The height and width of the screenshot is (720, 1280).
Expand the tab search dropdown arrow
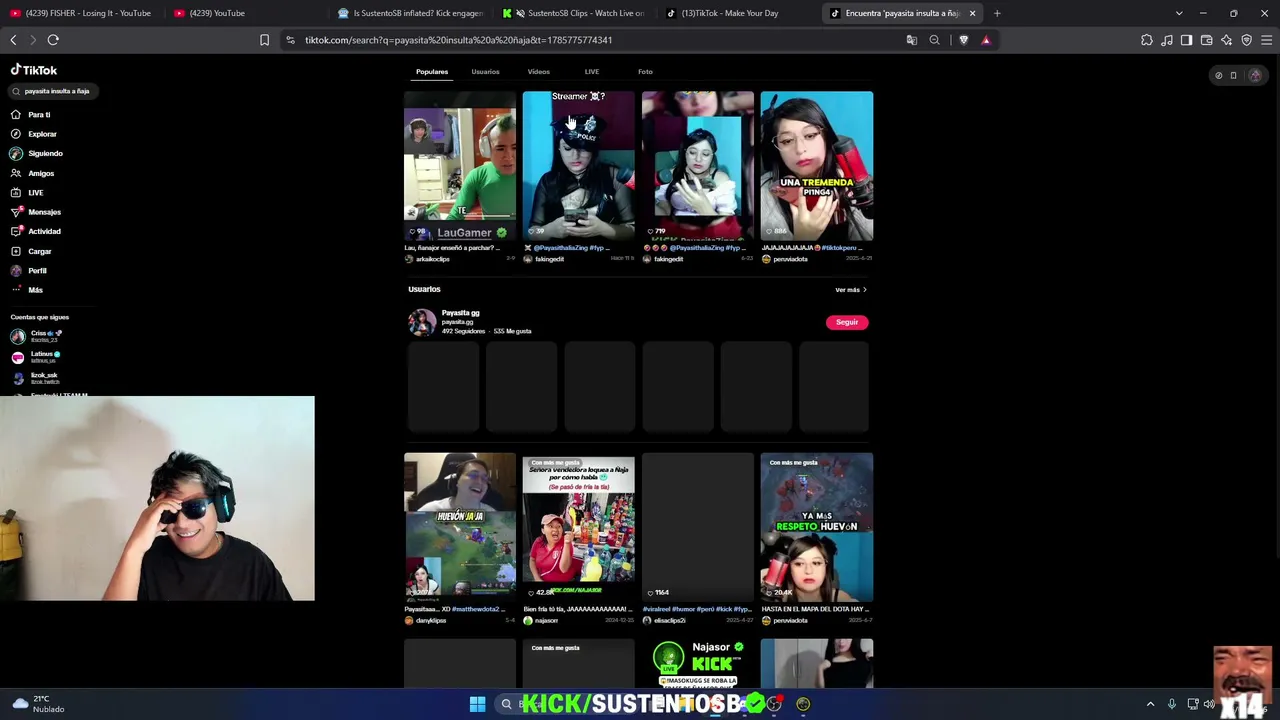[x=1179, y=13]
